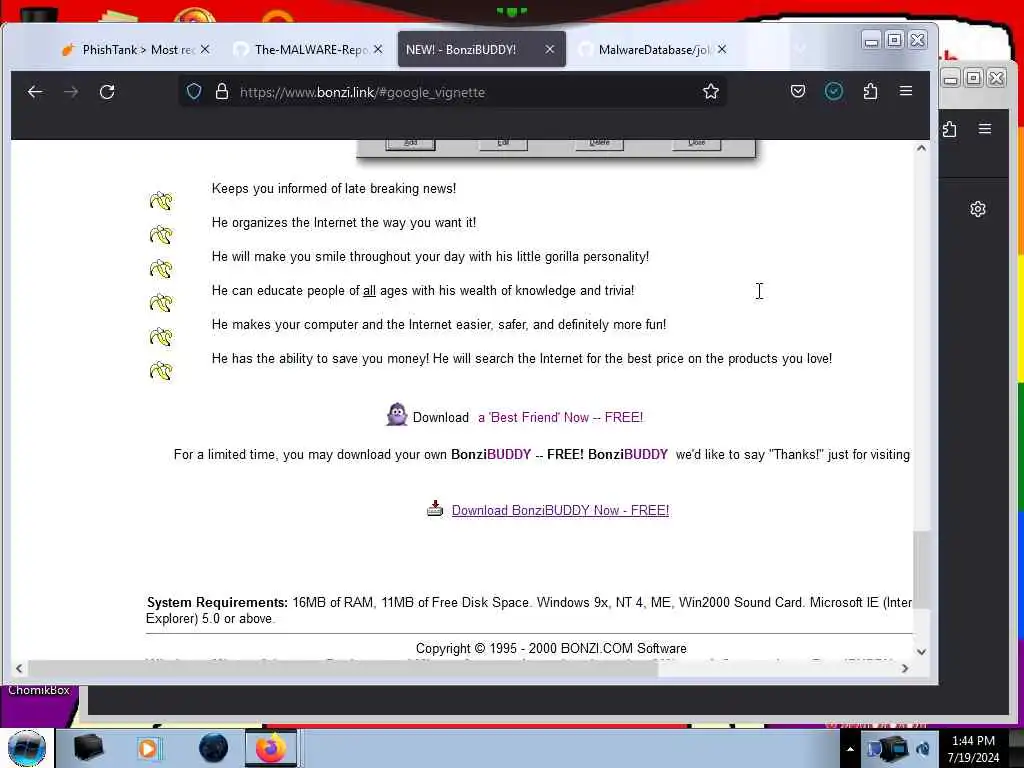
Task: Click the scroll down arrow of page
Action: tap(921, 651)
